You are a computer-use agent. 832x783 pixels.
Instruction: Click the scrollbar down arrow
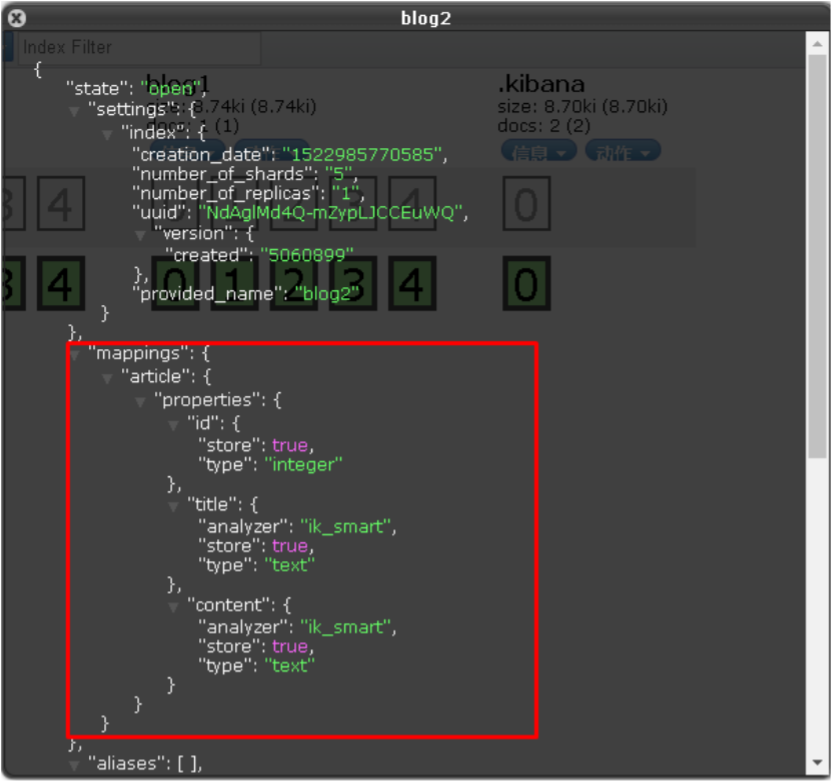coord(818,763)
